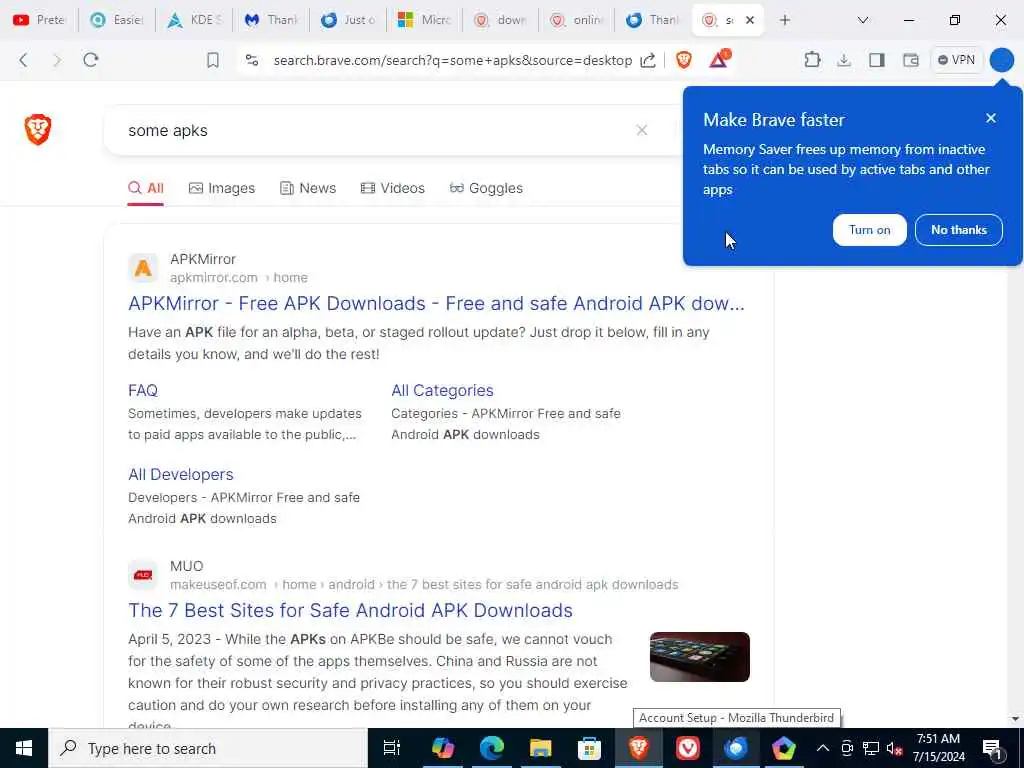Screen dimensions: 1024x768
Task: Open The 7 Best Sites article link
Action: click(x=351, y=611)
